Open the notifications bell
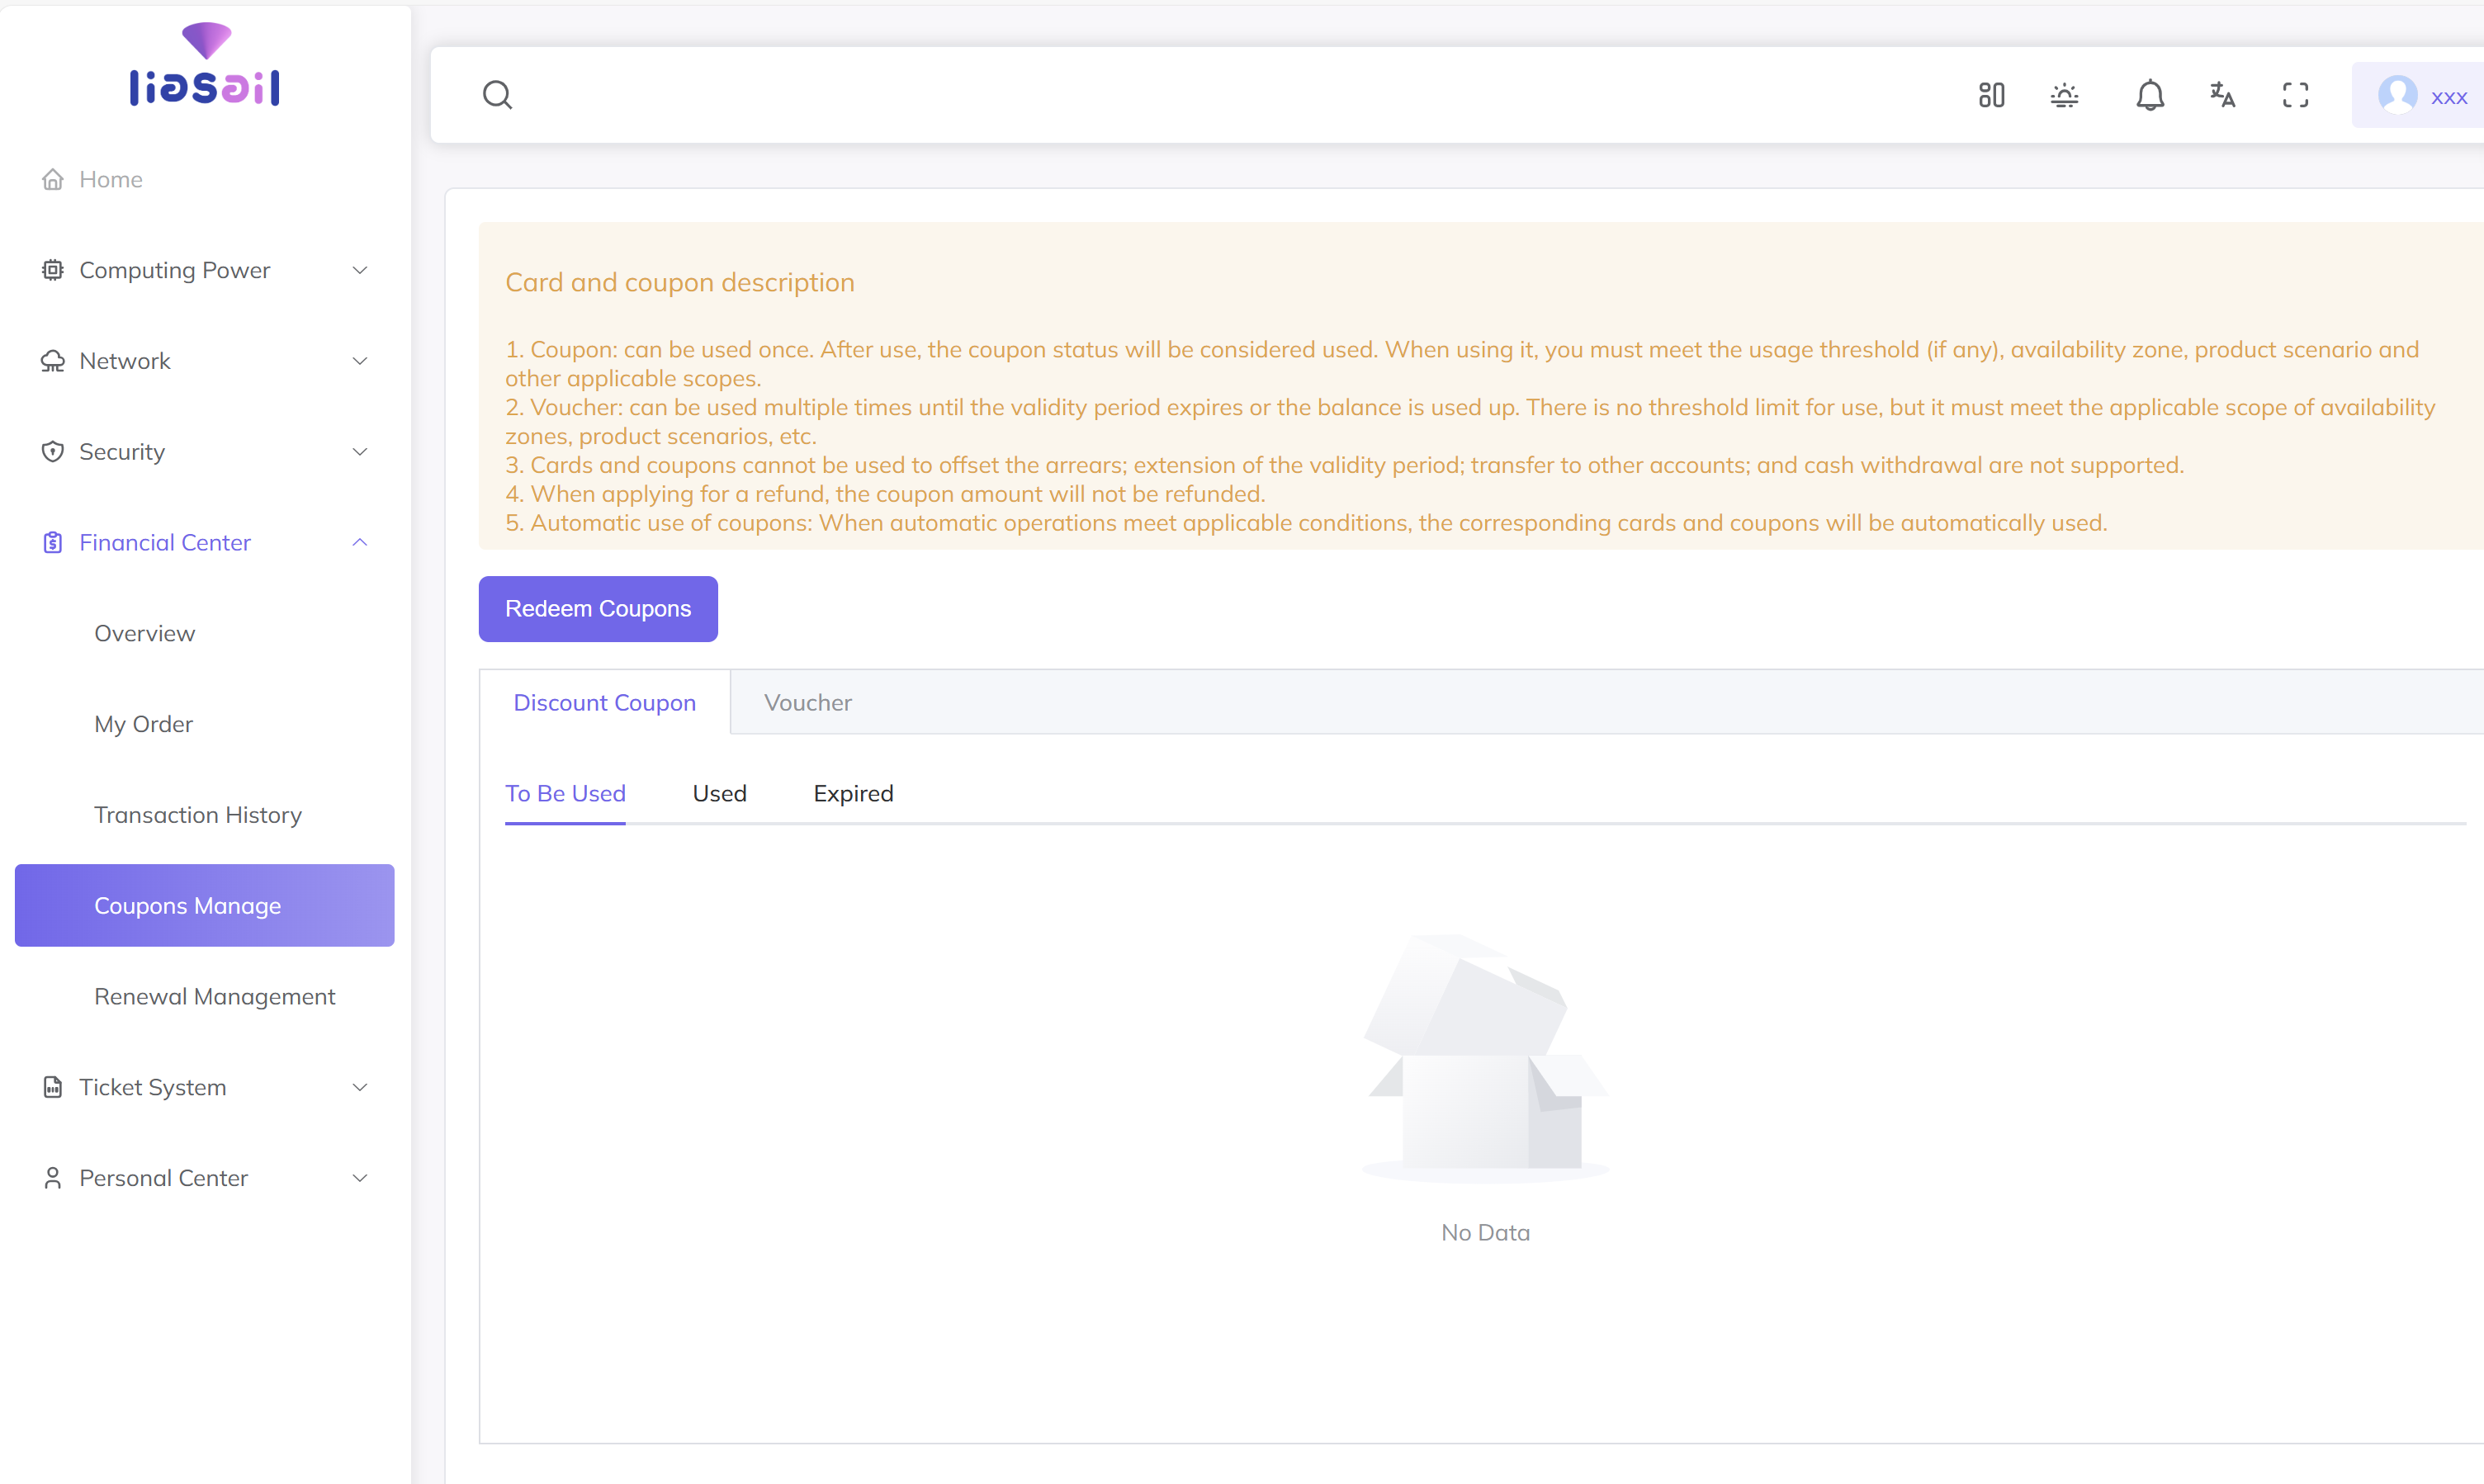The width and height of the screenshot is (2484, 1484). pyautogui.click(x=2150, y=95)
